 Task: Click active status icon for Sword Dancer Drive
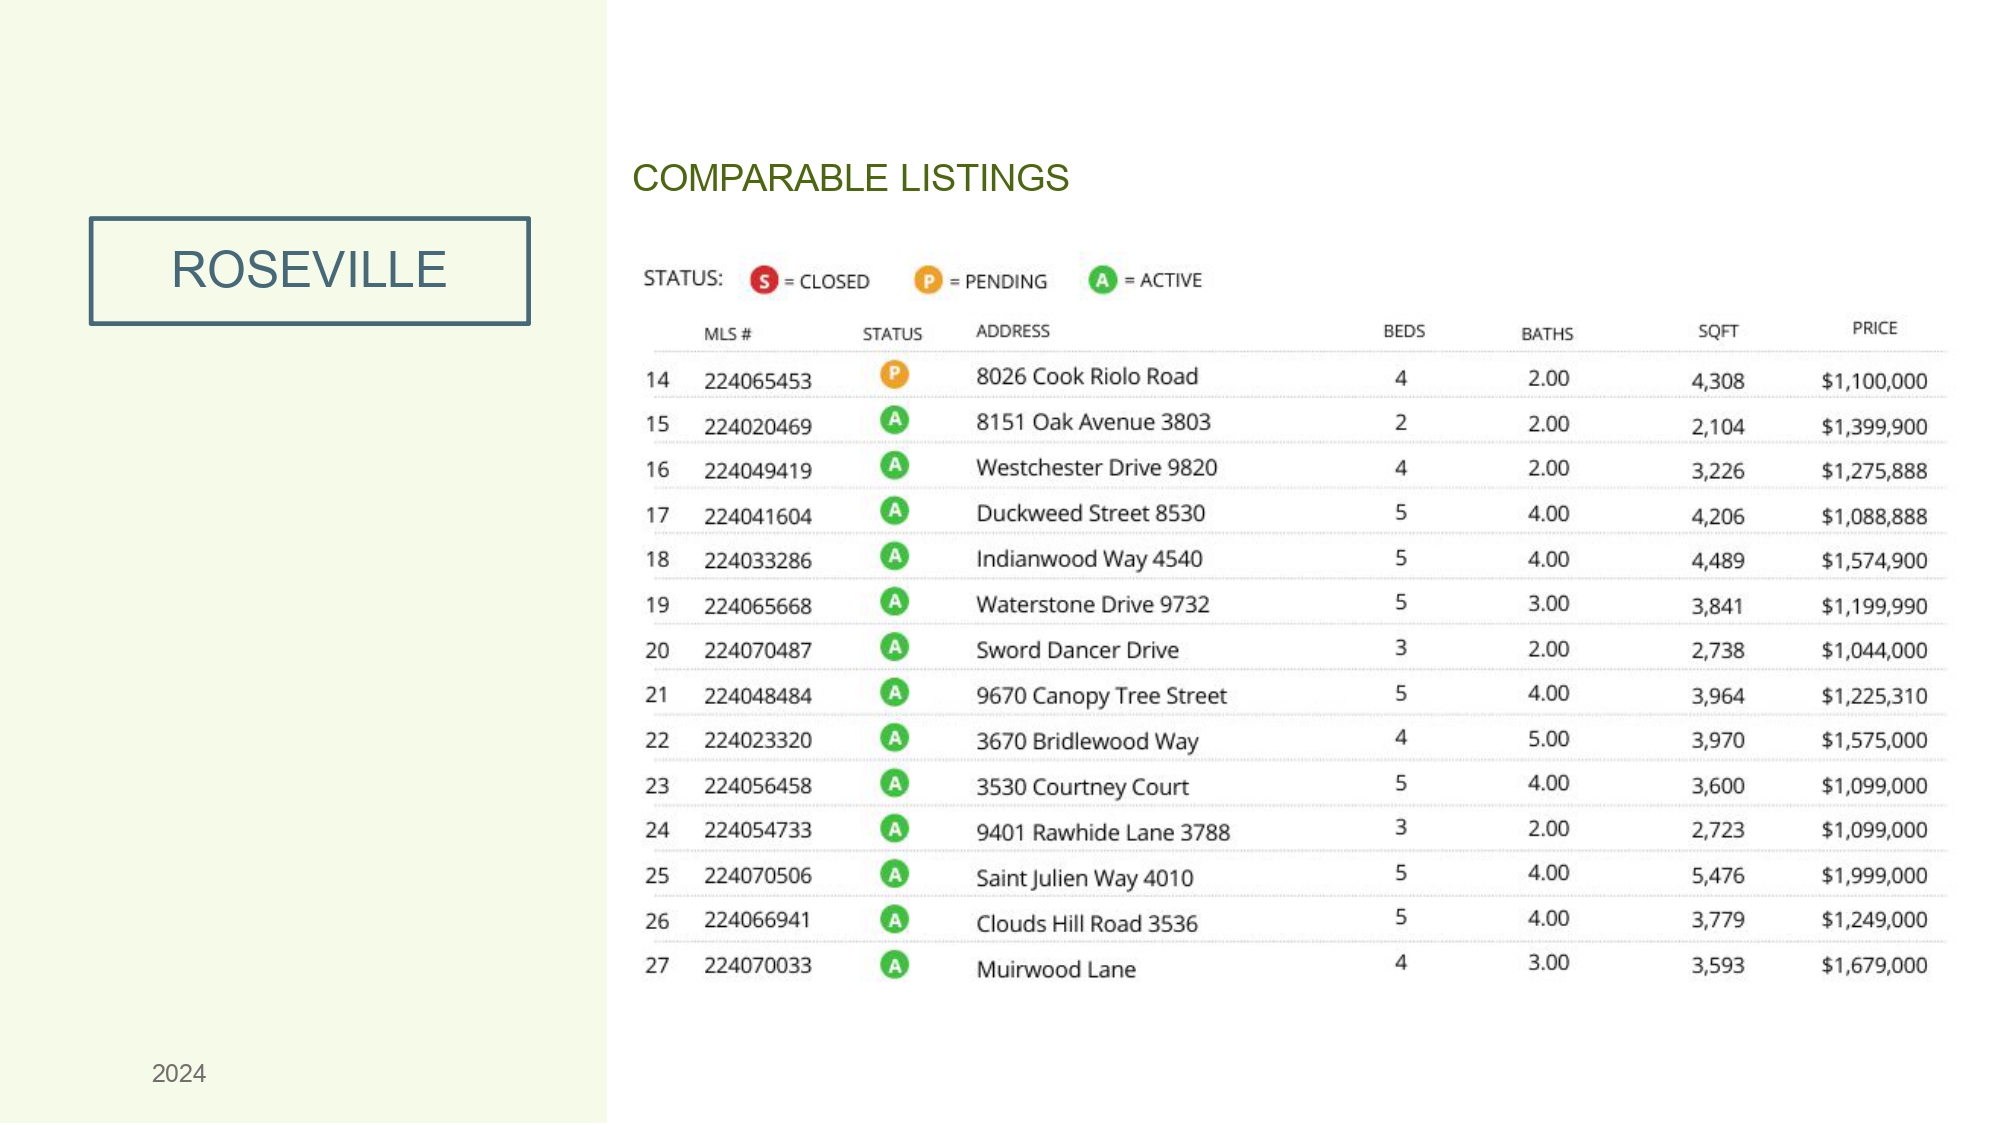894,647
